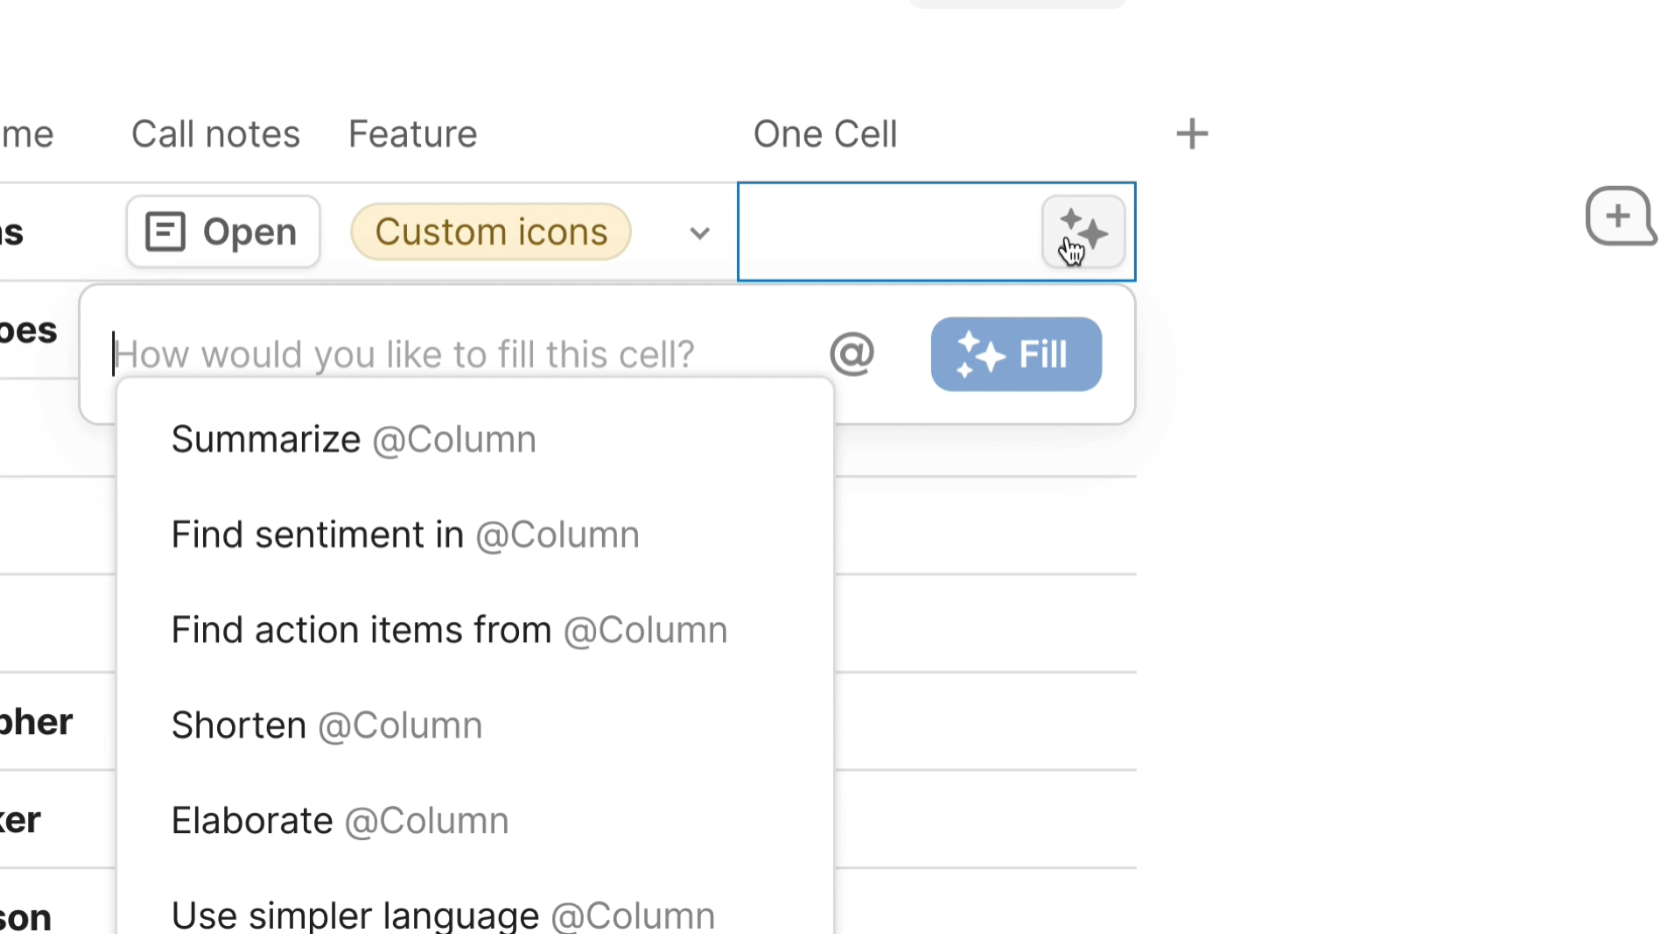Click the cursor-highlighted AI sparkle button

click(x=1084, y=231)
